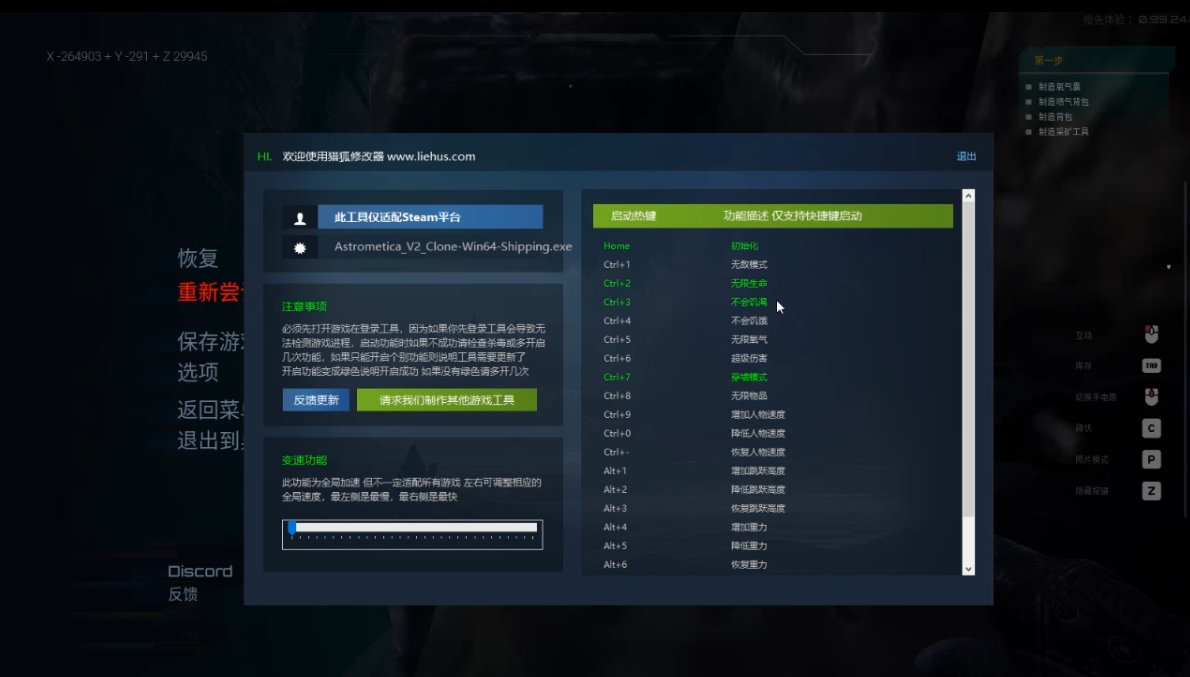Click the 反馈更新 button
Image resolution: width=1190 pixels, height=677 pixels.
click(316, 400)
